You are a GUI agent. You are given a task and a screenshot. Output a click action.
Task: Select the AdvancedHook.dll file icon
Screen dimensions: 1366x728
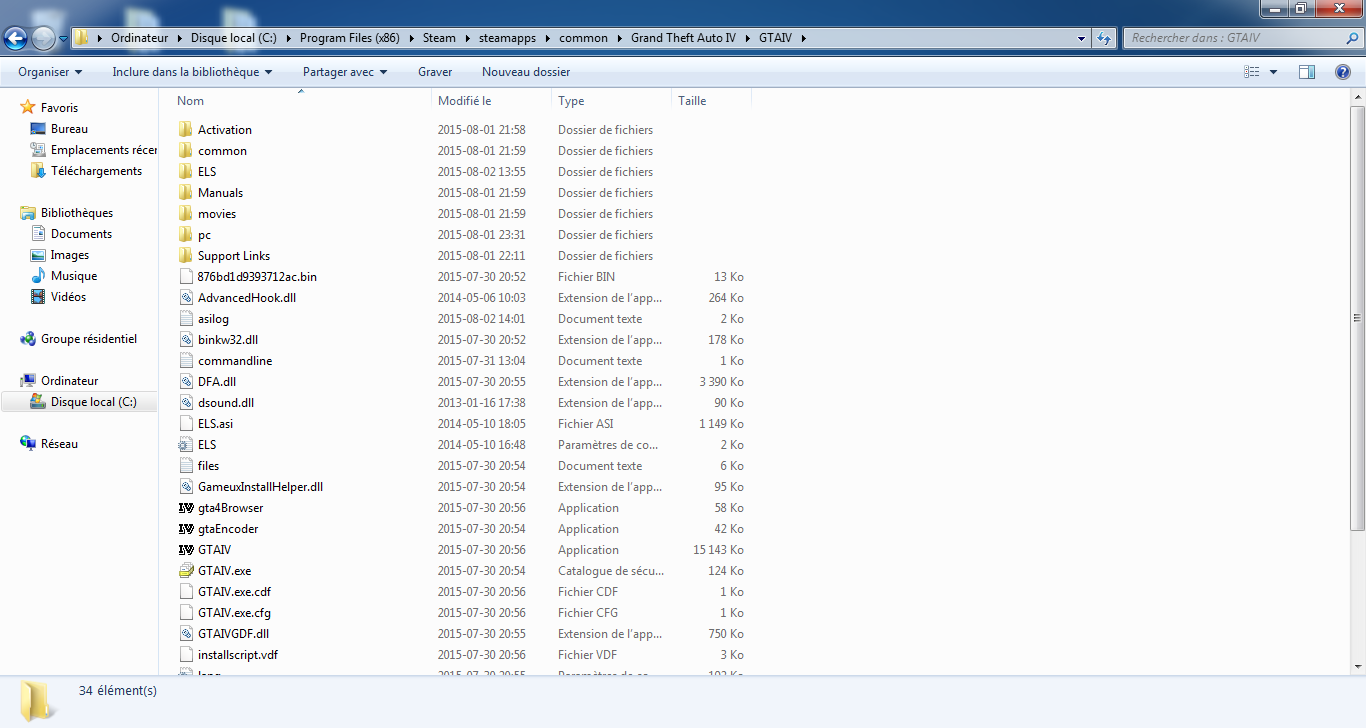tap(185, 298)
